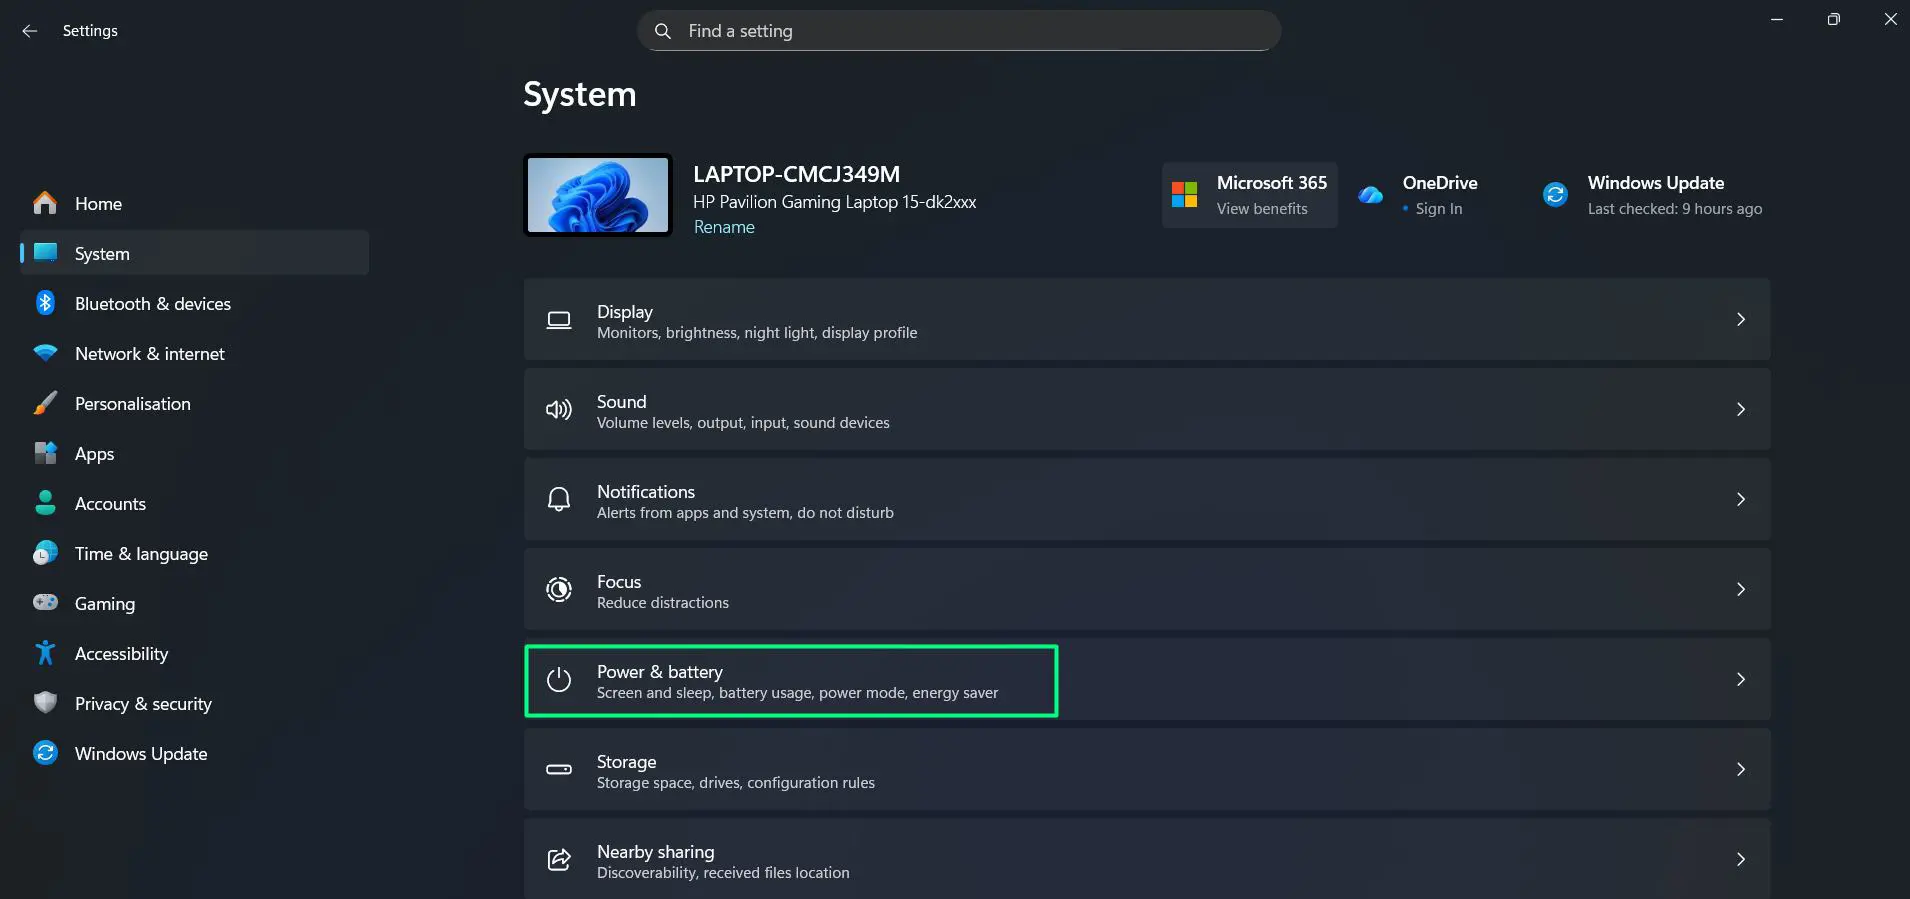This screenshot has width=1910, height=899.
Task: Click the Home house icon in sidebar
Action: 45,203
